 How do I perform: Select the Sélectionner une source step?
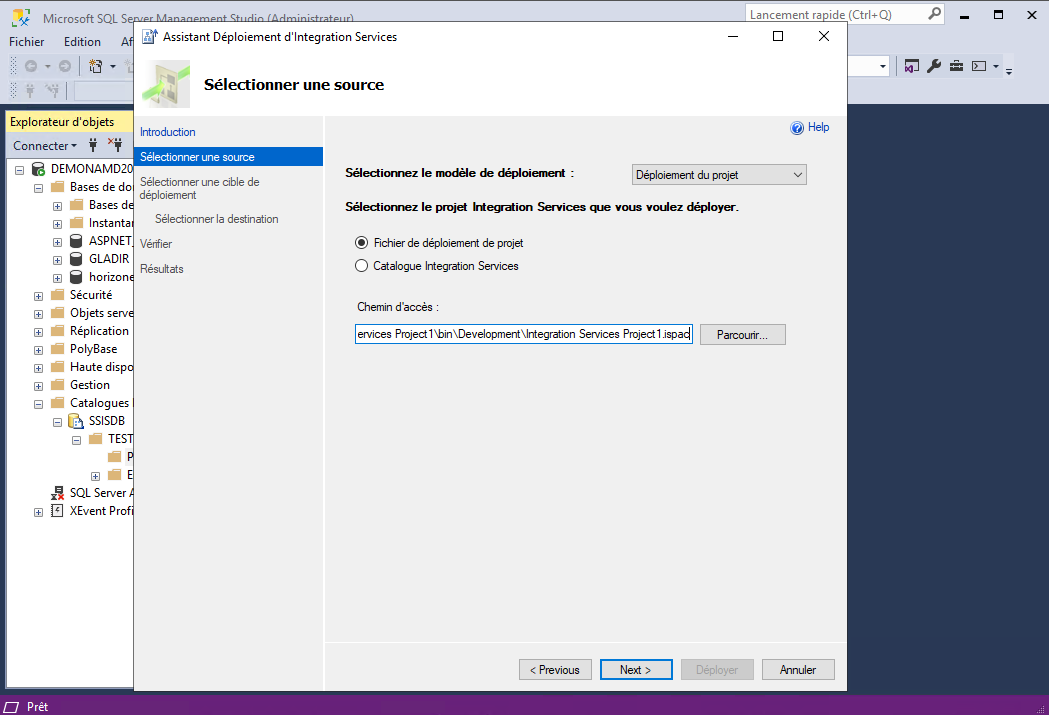pos(228,157)
